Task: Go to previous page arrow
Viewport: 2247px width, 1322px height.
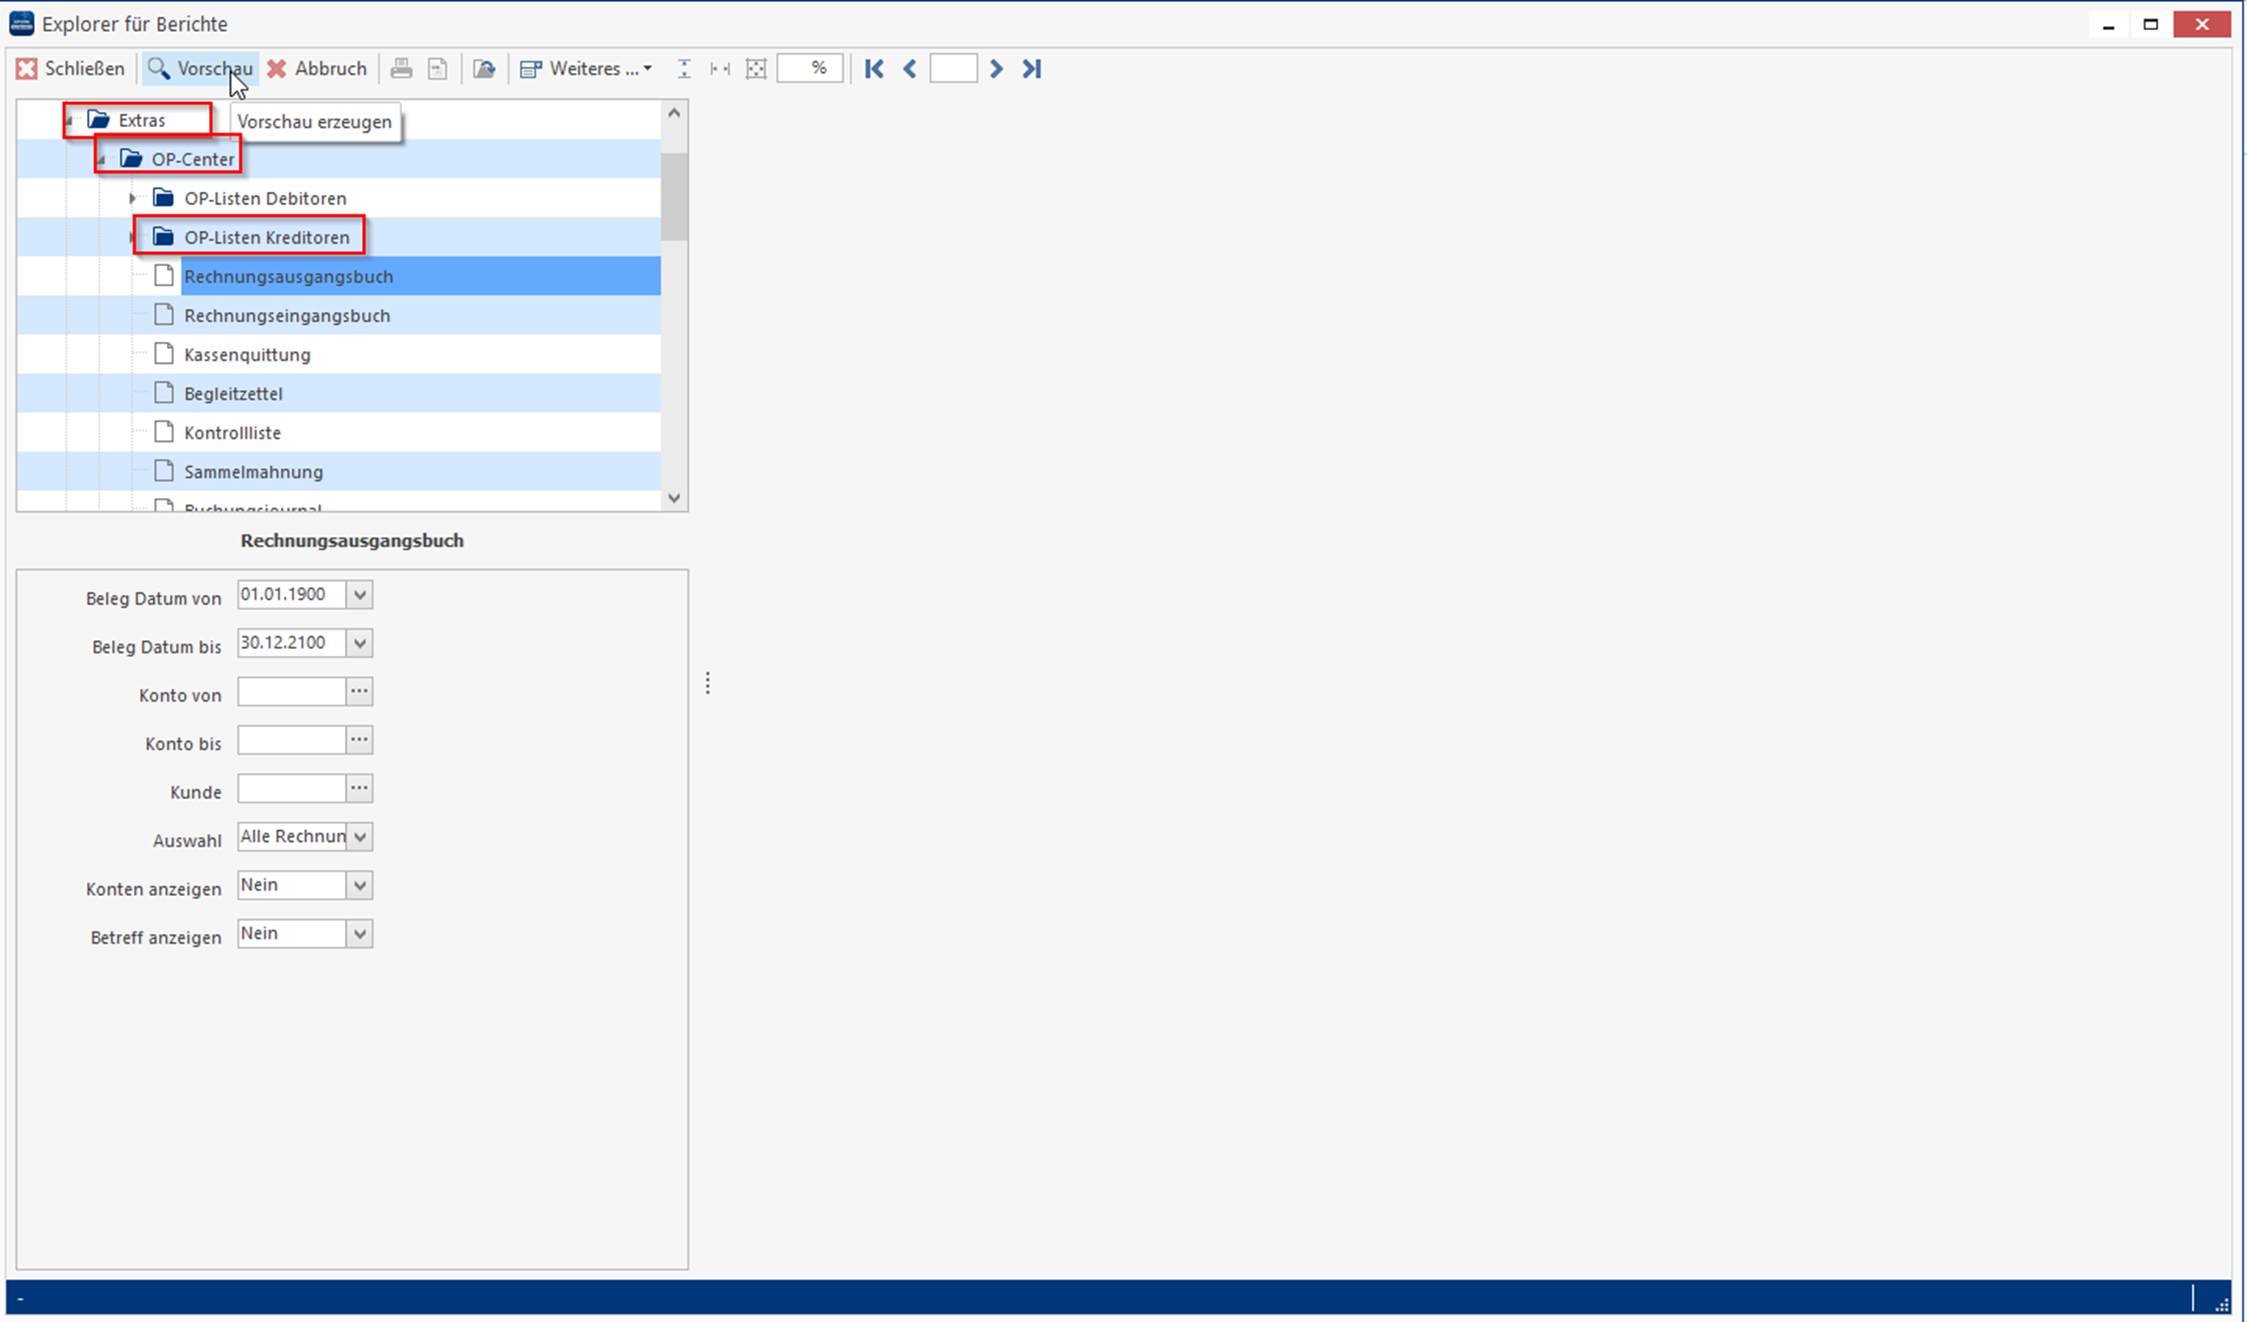Action: [909, 69]
